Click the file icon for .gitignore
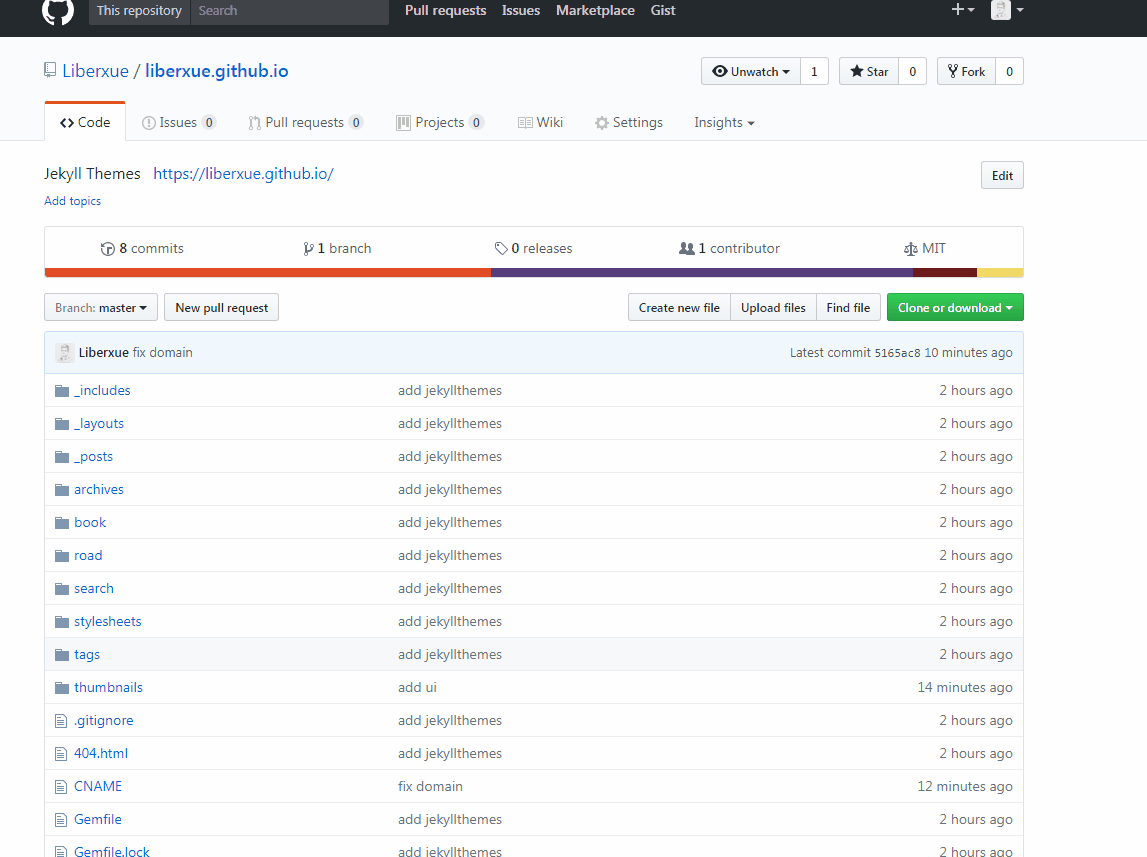The height and width of the screenshot is (857, 1147). click(x=61, y=721)
